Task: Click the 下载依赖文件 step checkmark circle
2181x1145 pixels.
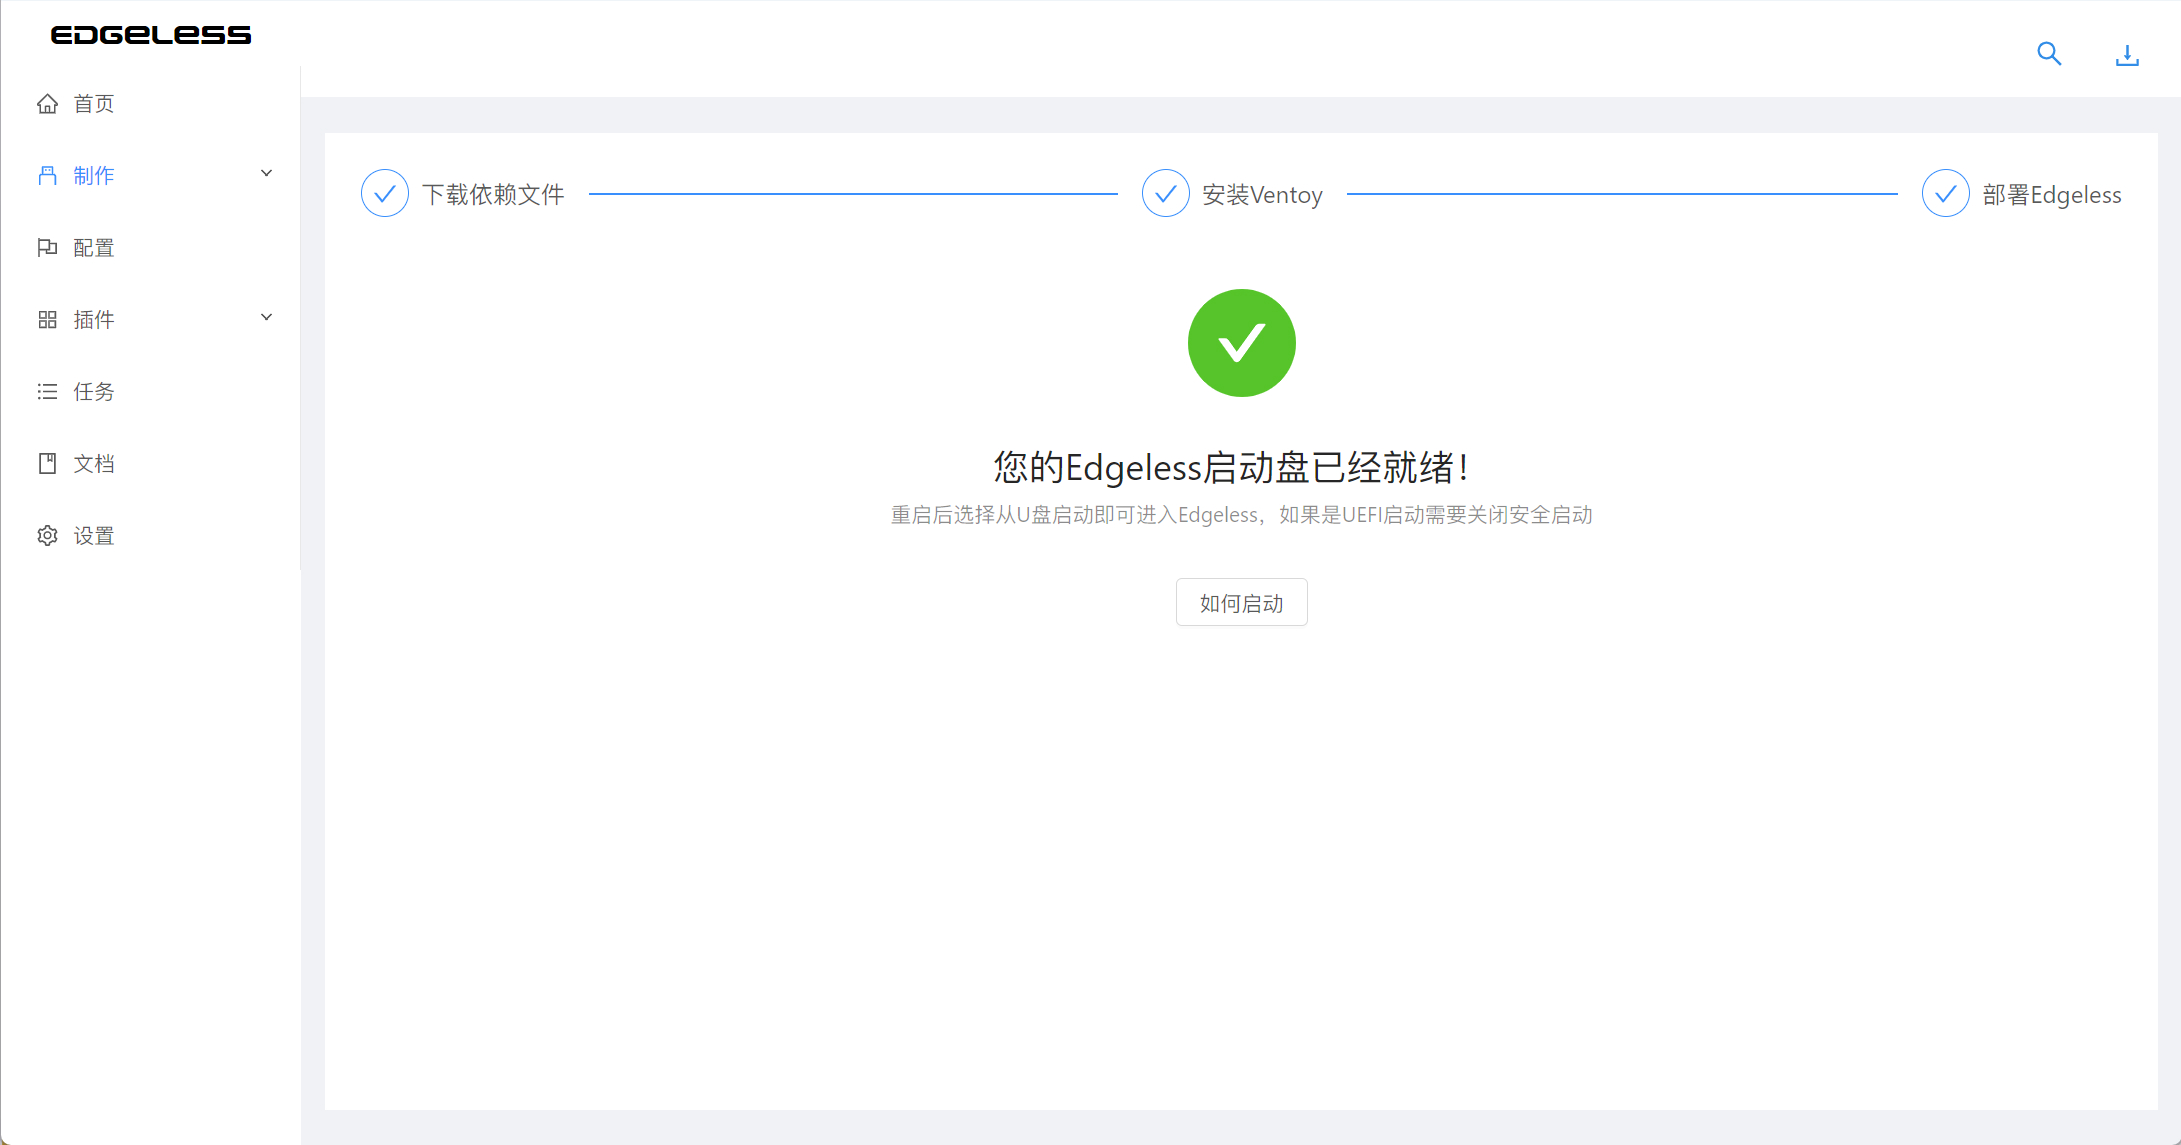Action: click(x=385, y=194)
